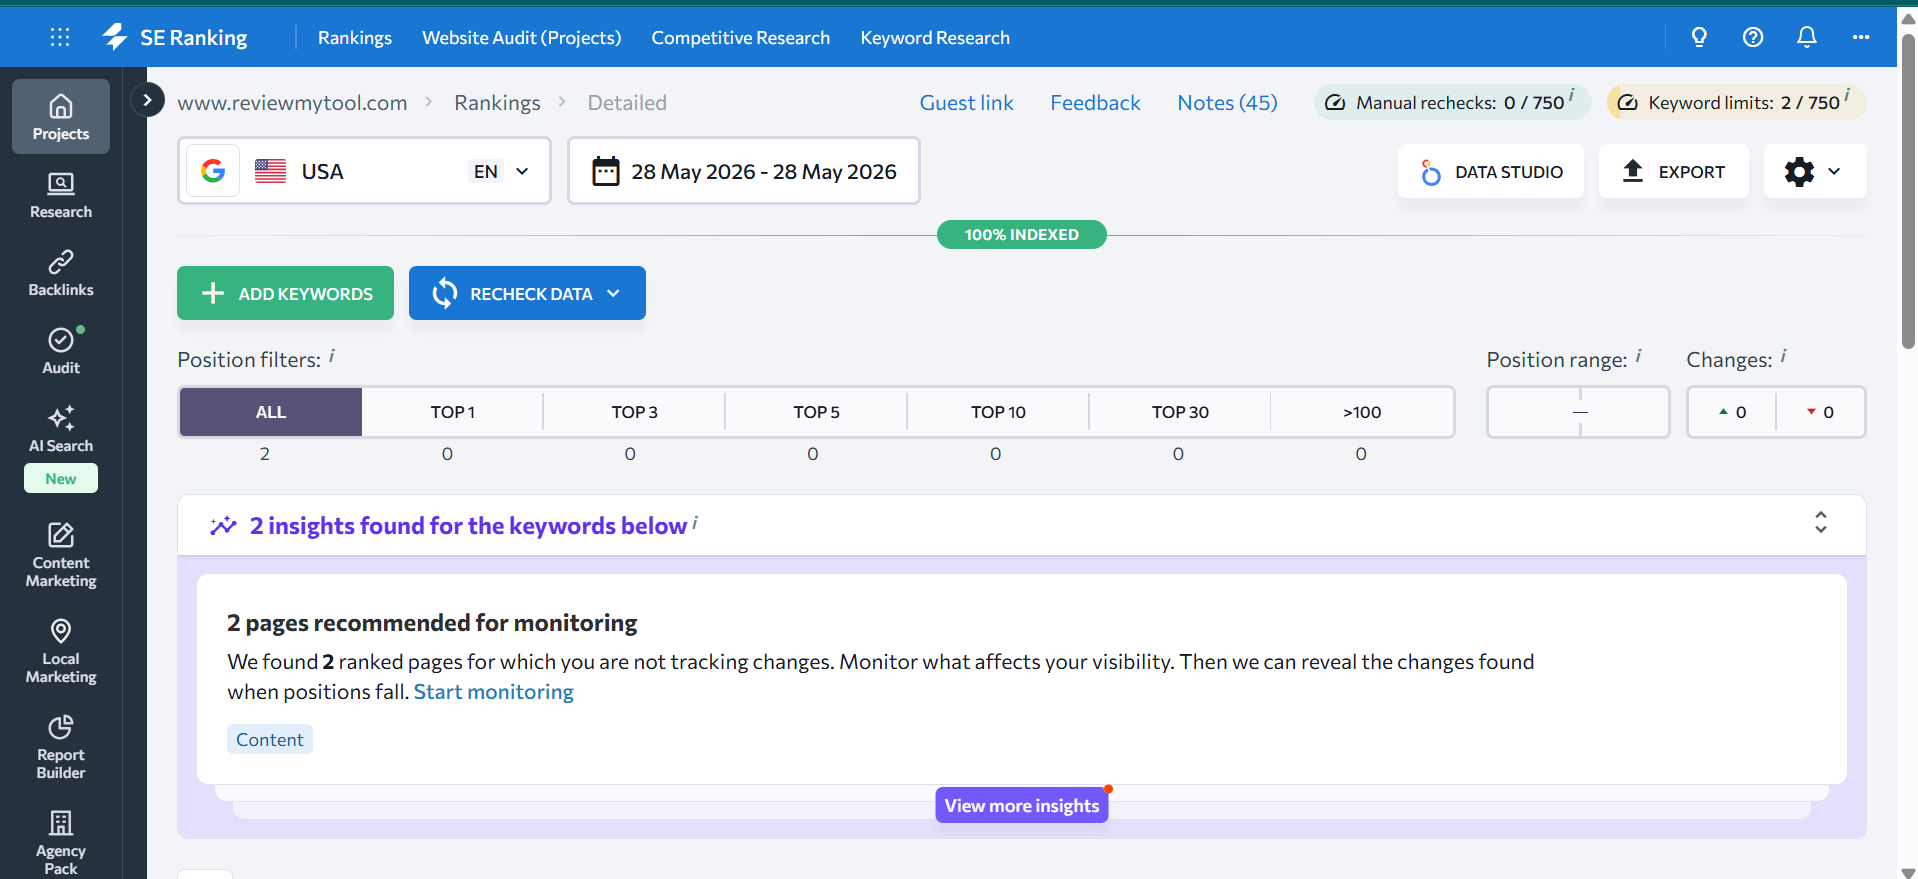Screen dimensions: 1918x879
Task: Open the settings gear dropdown
Action: (1814, 171)
